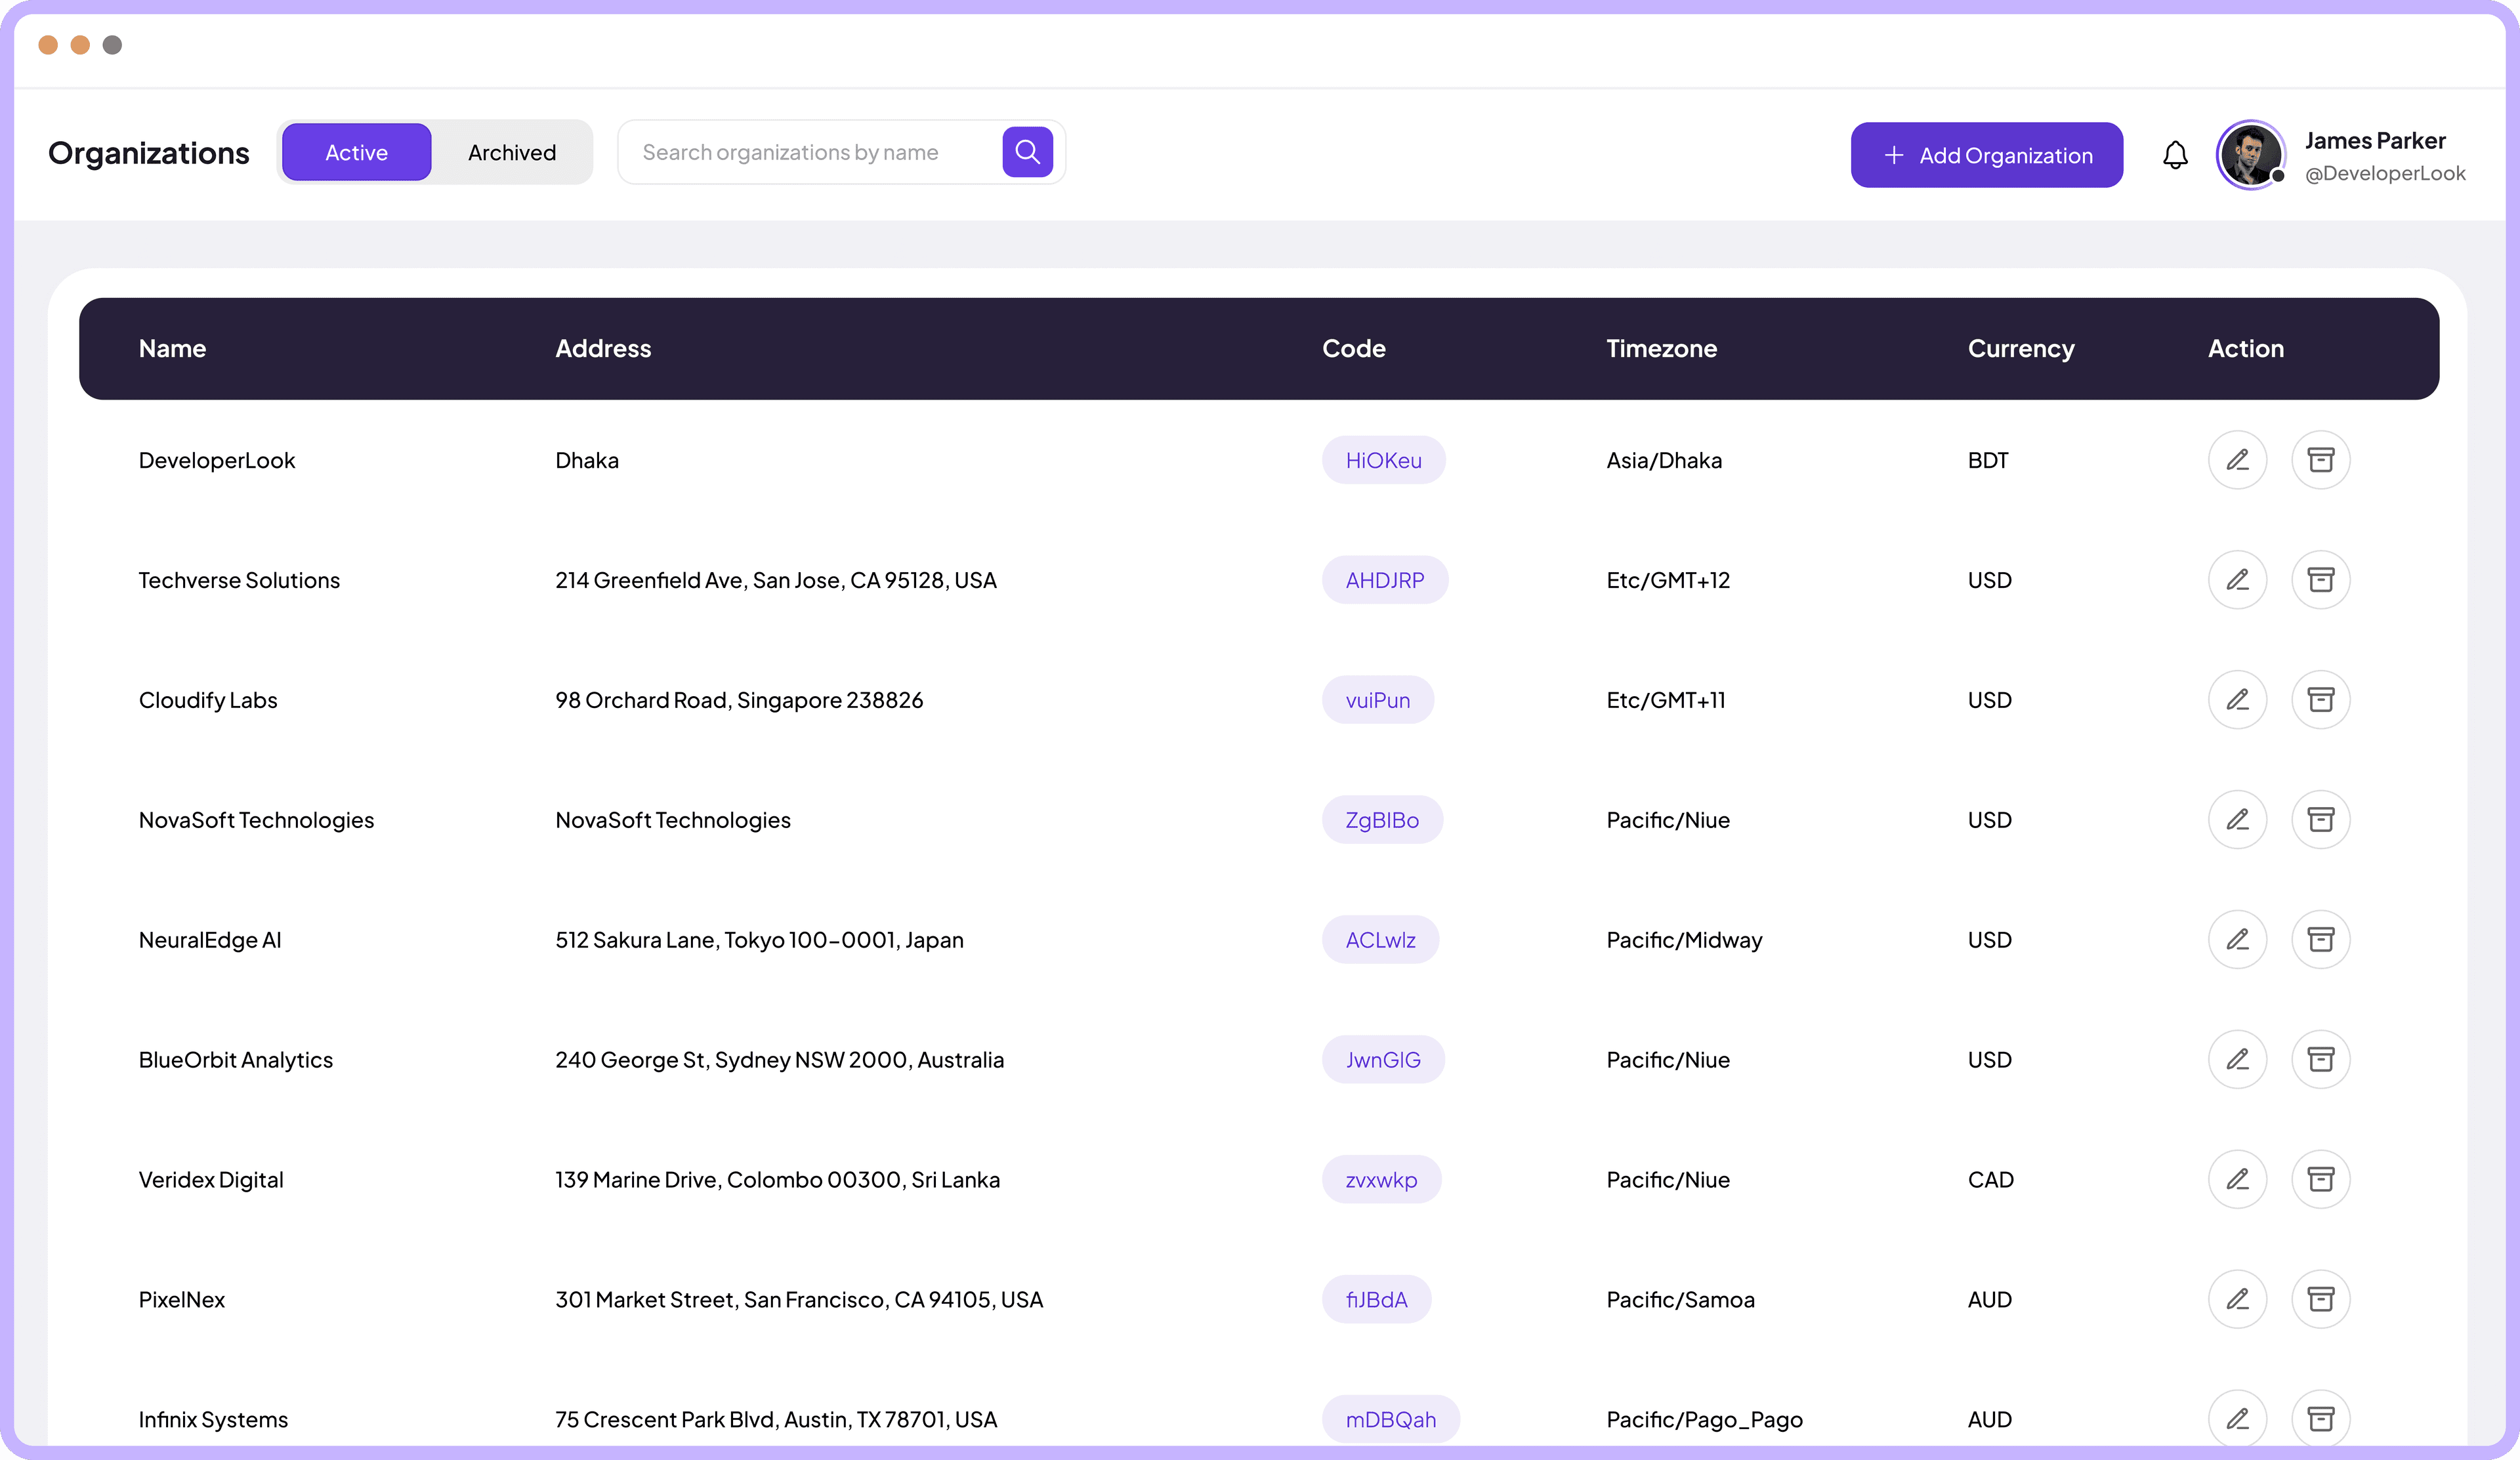This screenshot has height=1460, width=2520.
Task: Edit the DeveloperLook organization
Action: [x=2238, y=460]
